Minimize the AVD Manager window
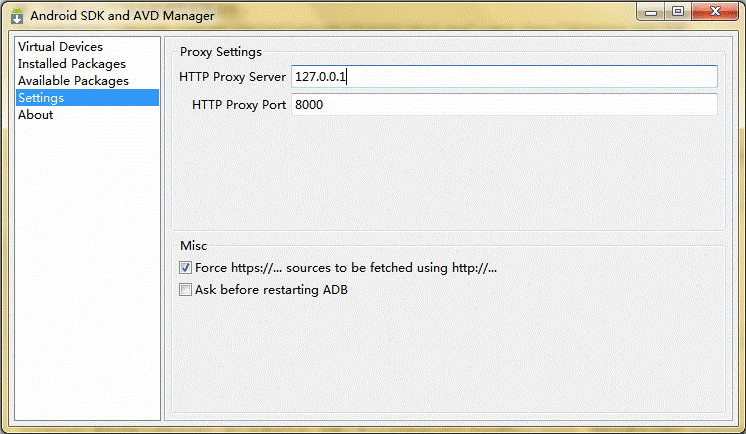The width and height of the screenshot is (746, 434). tap(651, 11)
